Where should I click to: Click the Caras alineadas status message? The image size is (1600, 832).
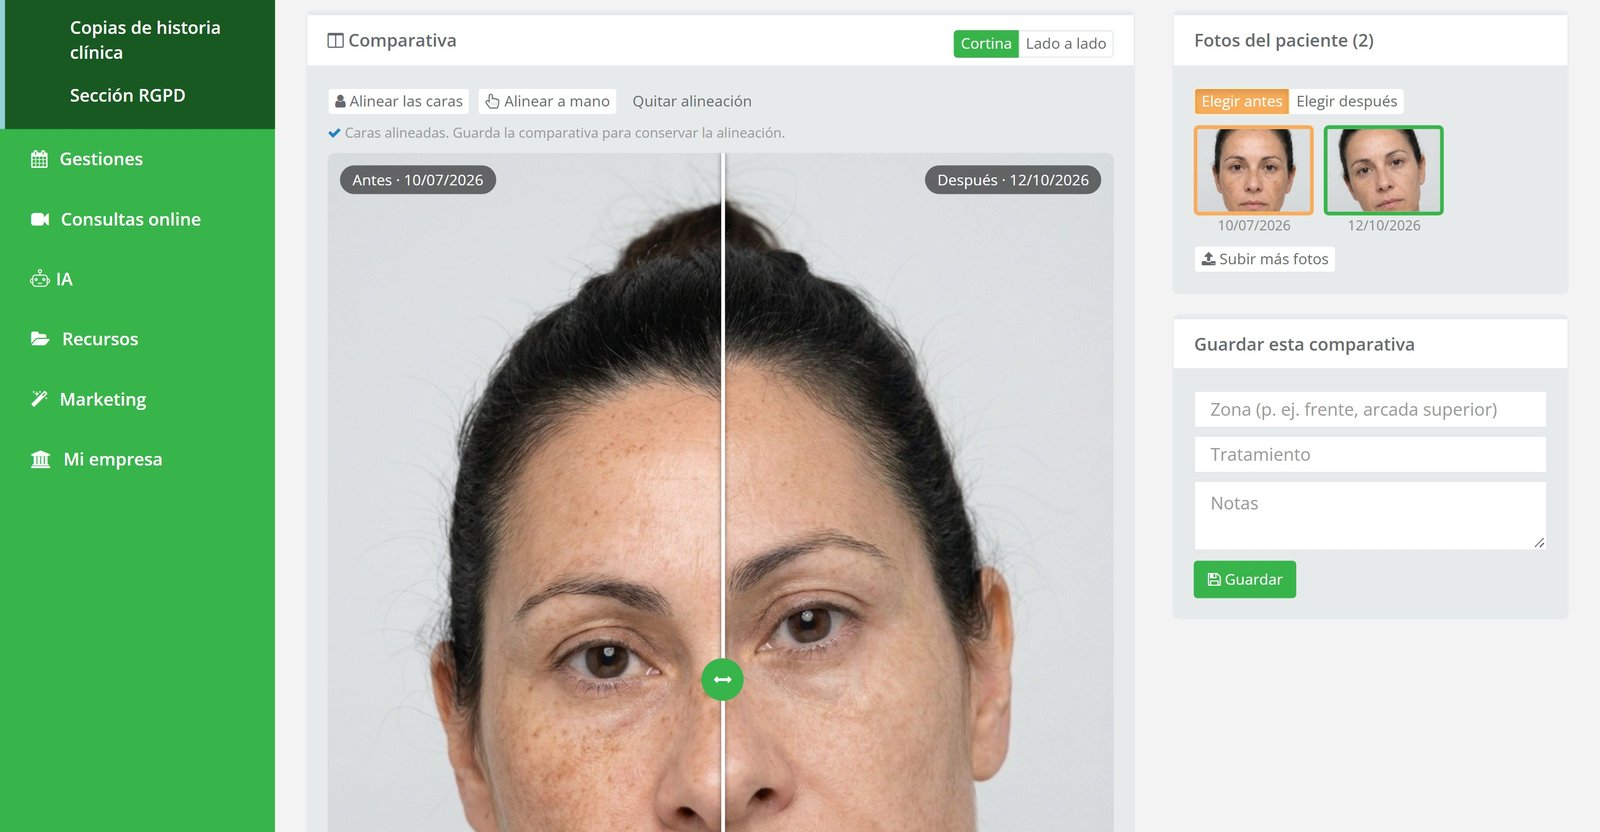pos(565,133)
